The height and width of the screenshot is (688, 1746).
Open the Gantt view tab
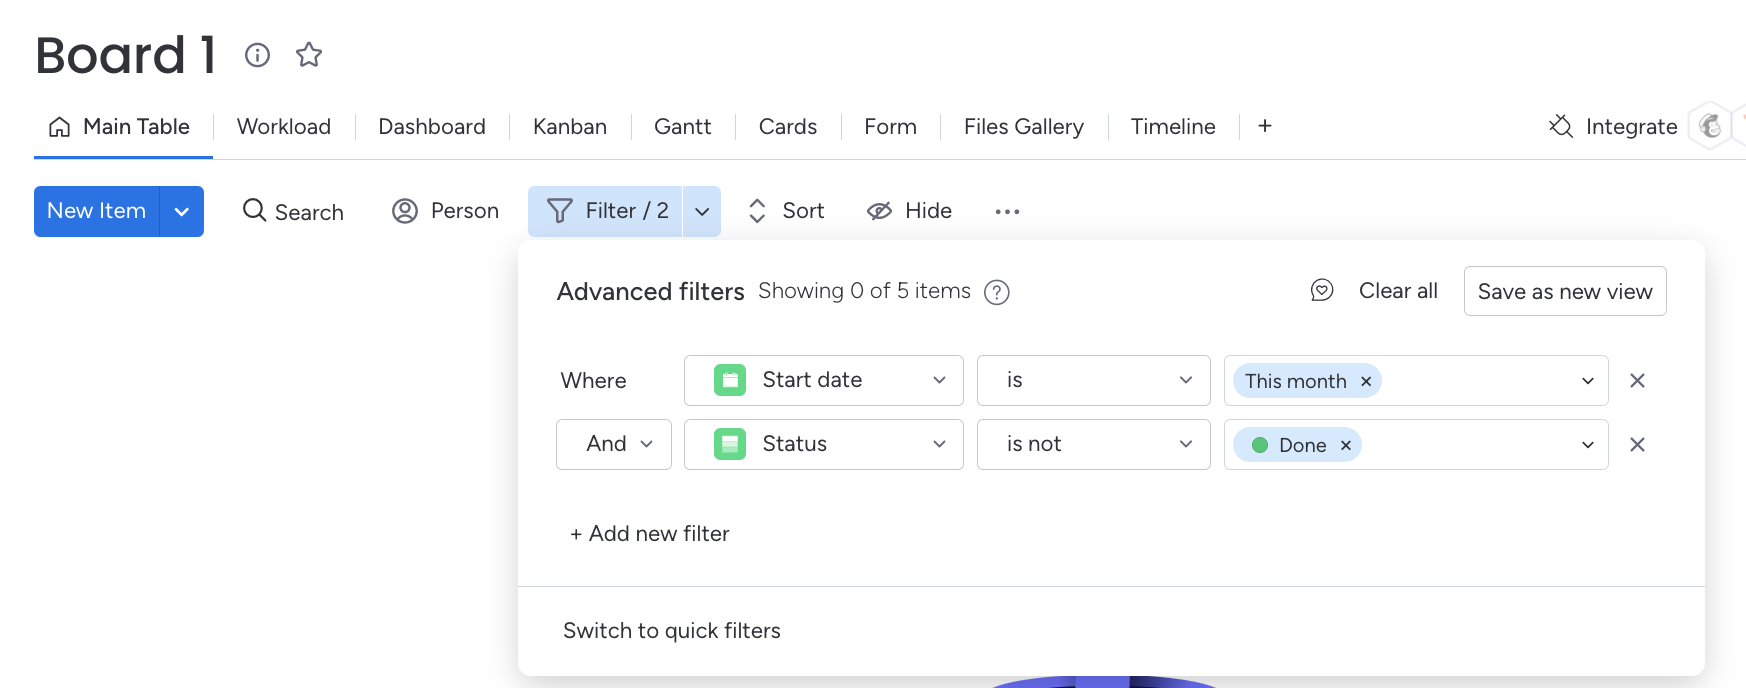click(x=682, y=127)
